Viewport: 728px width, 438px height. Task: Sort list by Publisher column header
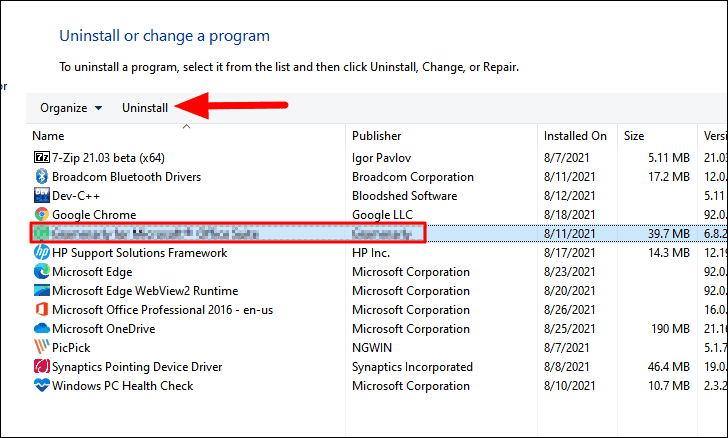pos(377,136)
